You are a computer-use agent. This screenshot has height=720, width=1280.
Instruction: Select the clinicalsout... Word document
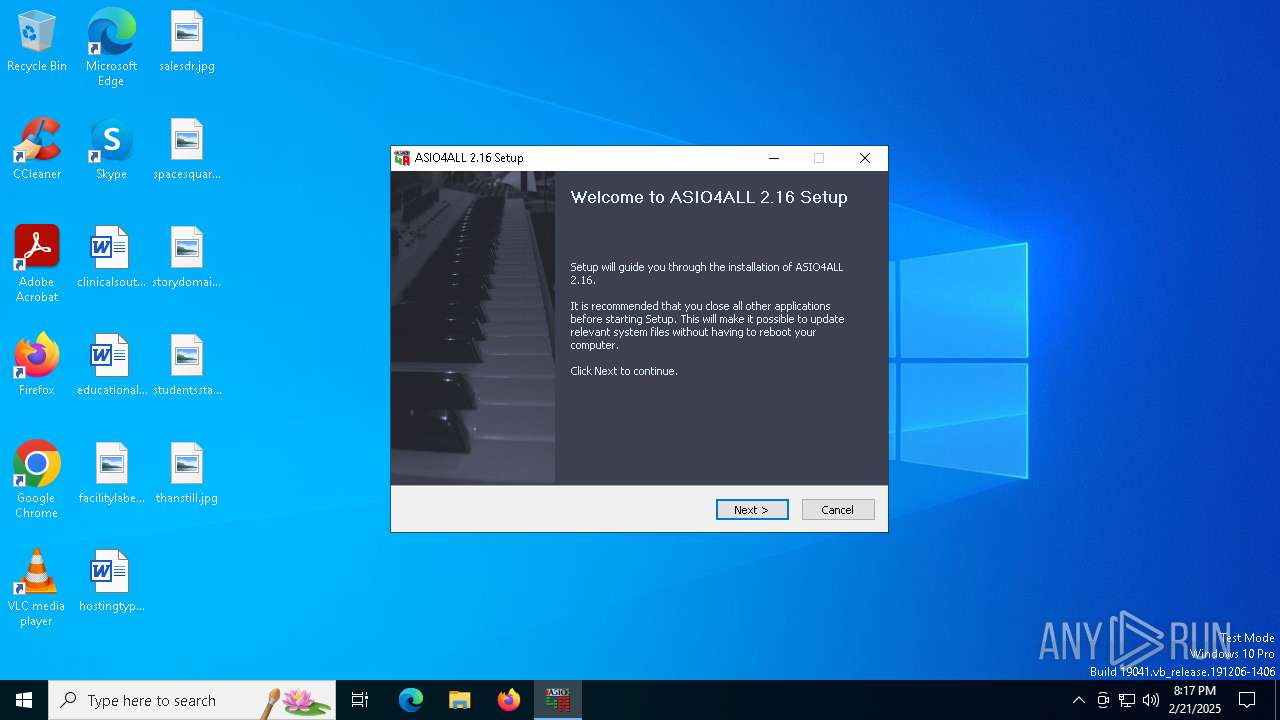(x=111, y=258)
